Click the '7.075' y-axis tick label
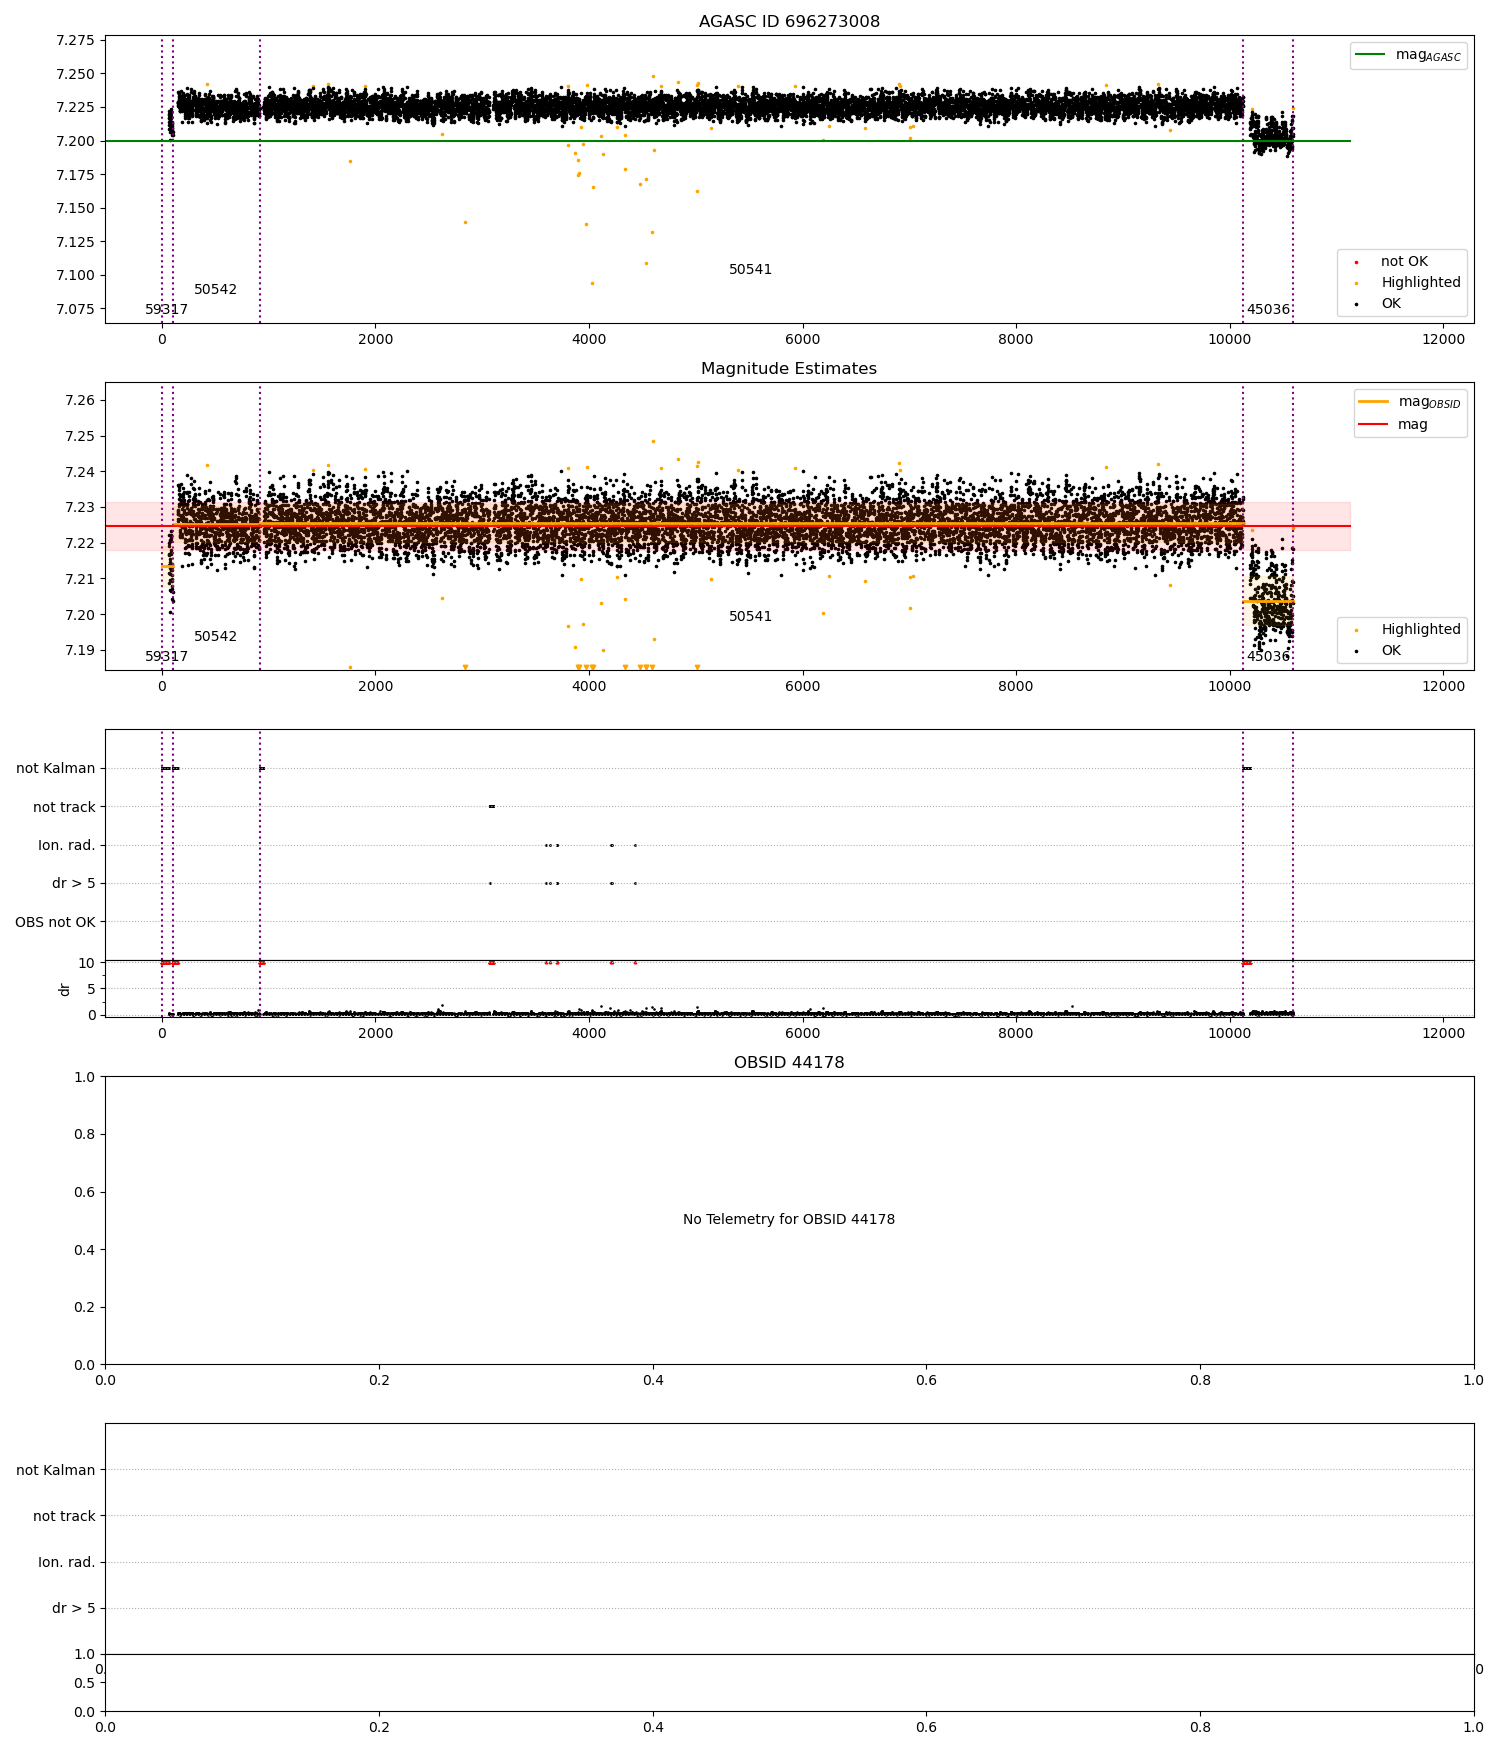The width and height of the screenshot is (1500, 1750). (x=75, y=309)
